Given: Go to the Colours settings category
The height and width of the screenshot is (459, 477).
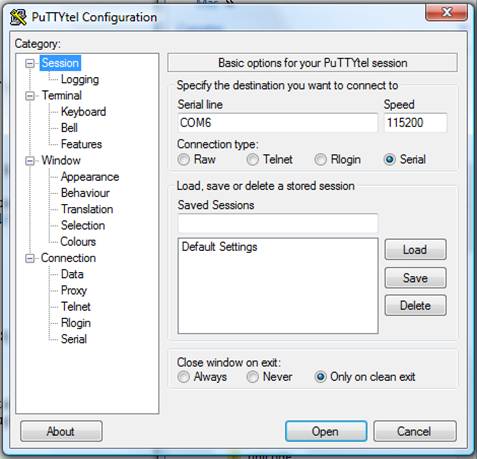Looking at the screenshot, I should [78, 242].
